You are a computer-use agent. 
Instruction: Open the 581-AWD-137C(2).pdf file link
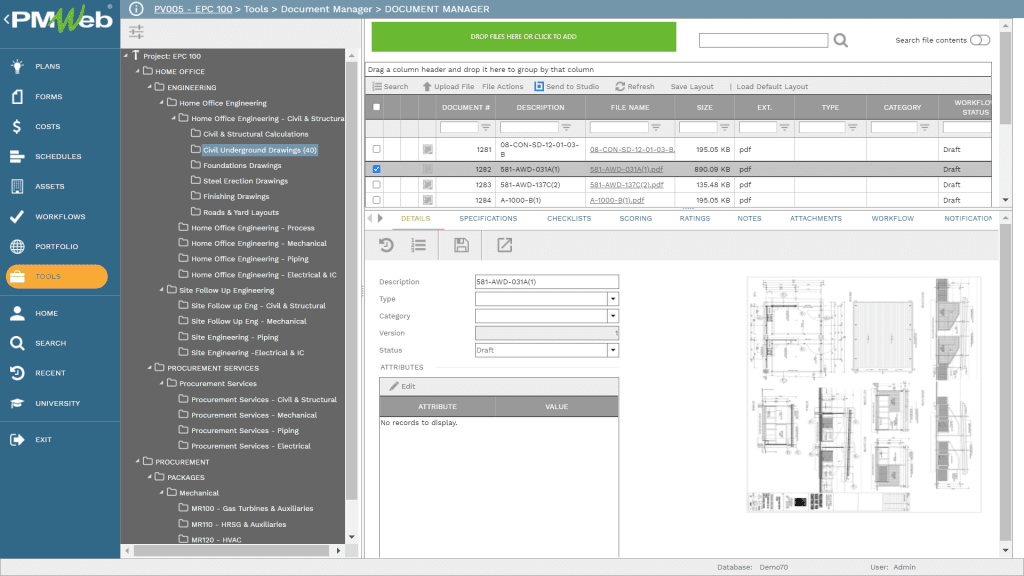pyautogui.click(x=626, y=185)
